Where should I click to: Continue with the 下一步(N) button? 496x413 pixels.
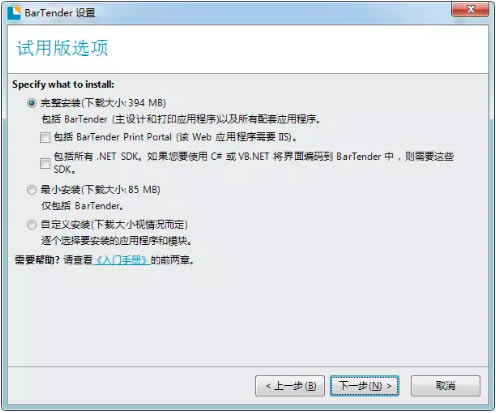(x=364, y=386)
